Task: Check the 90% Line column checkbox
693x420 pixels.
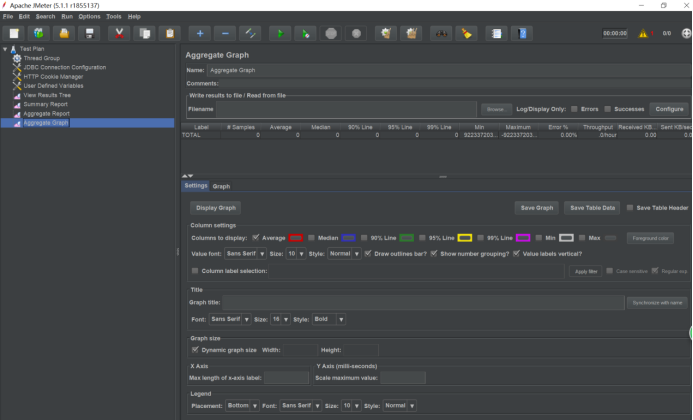Action: coord(364,238)
